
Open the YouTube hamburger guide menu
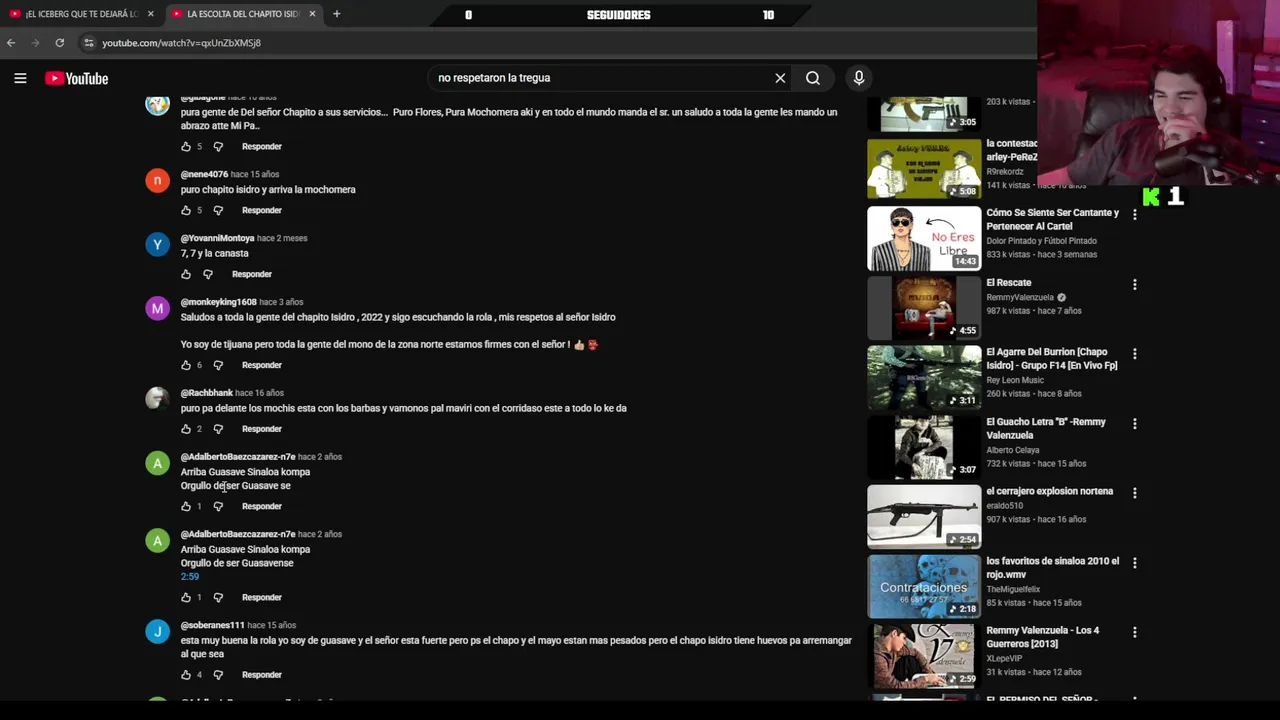click(20, 78)
